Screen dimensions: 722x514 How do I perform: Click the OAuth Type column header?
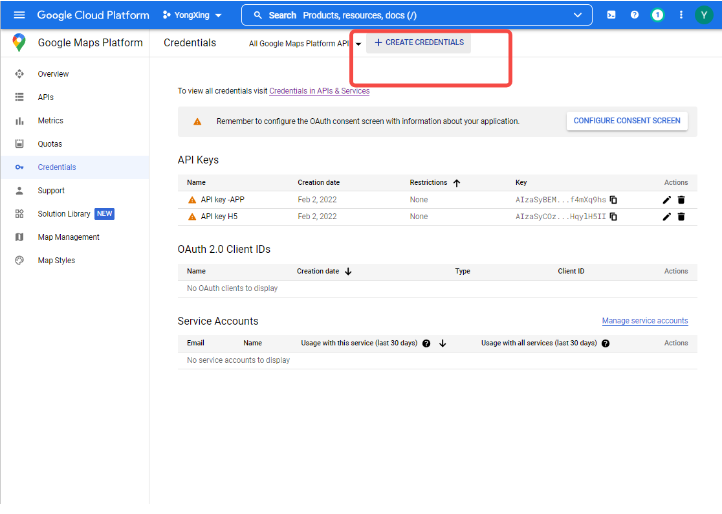[463, 271]
